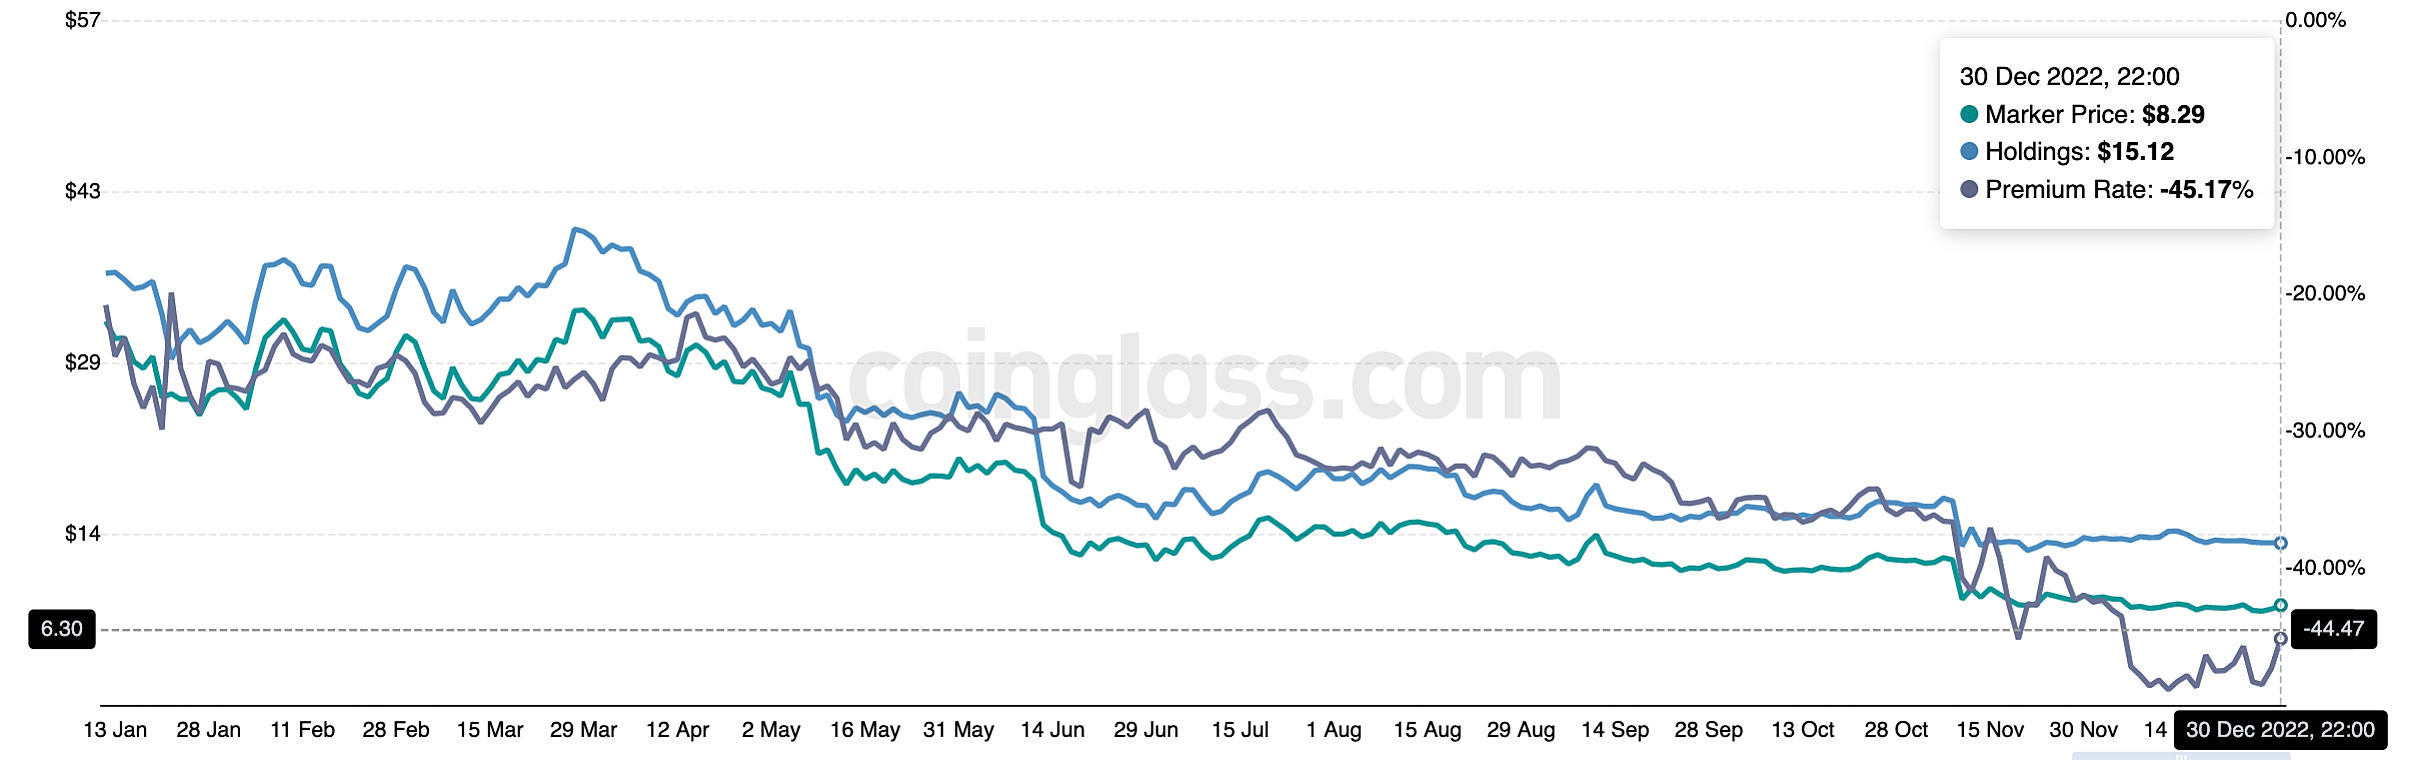
Task: Click the $57 left axis label
Action: [83, 20]
